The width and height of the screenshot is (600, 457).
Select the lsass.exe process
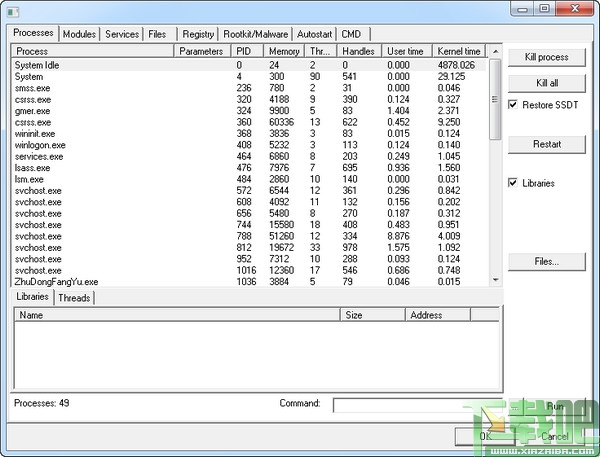[x=250, y=168]
